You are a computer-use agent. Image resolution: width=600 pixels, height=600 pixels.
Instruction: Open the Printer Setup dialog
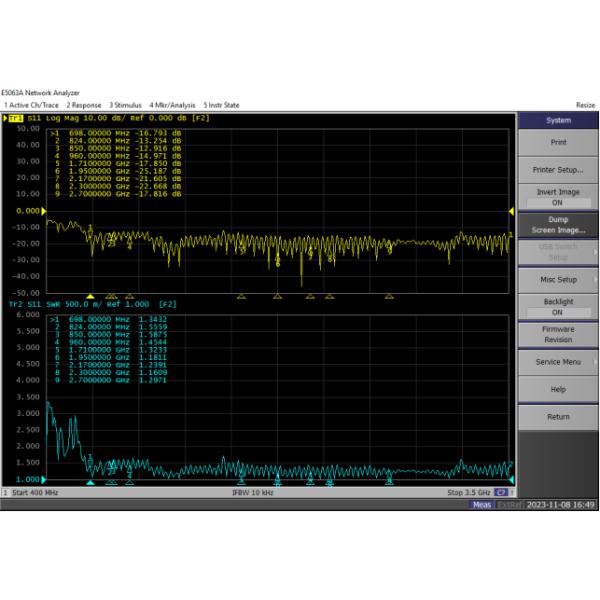pos(557,169)
